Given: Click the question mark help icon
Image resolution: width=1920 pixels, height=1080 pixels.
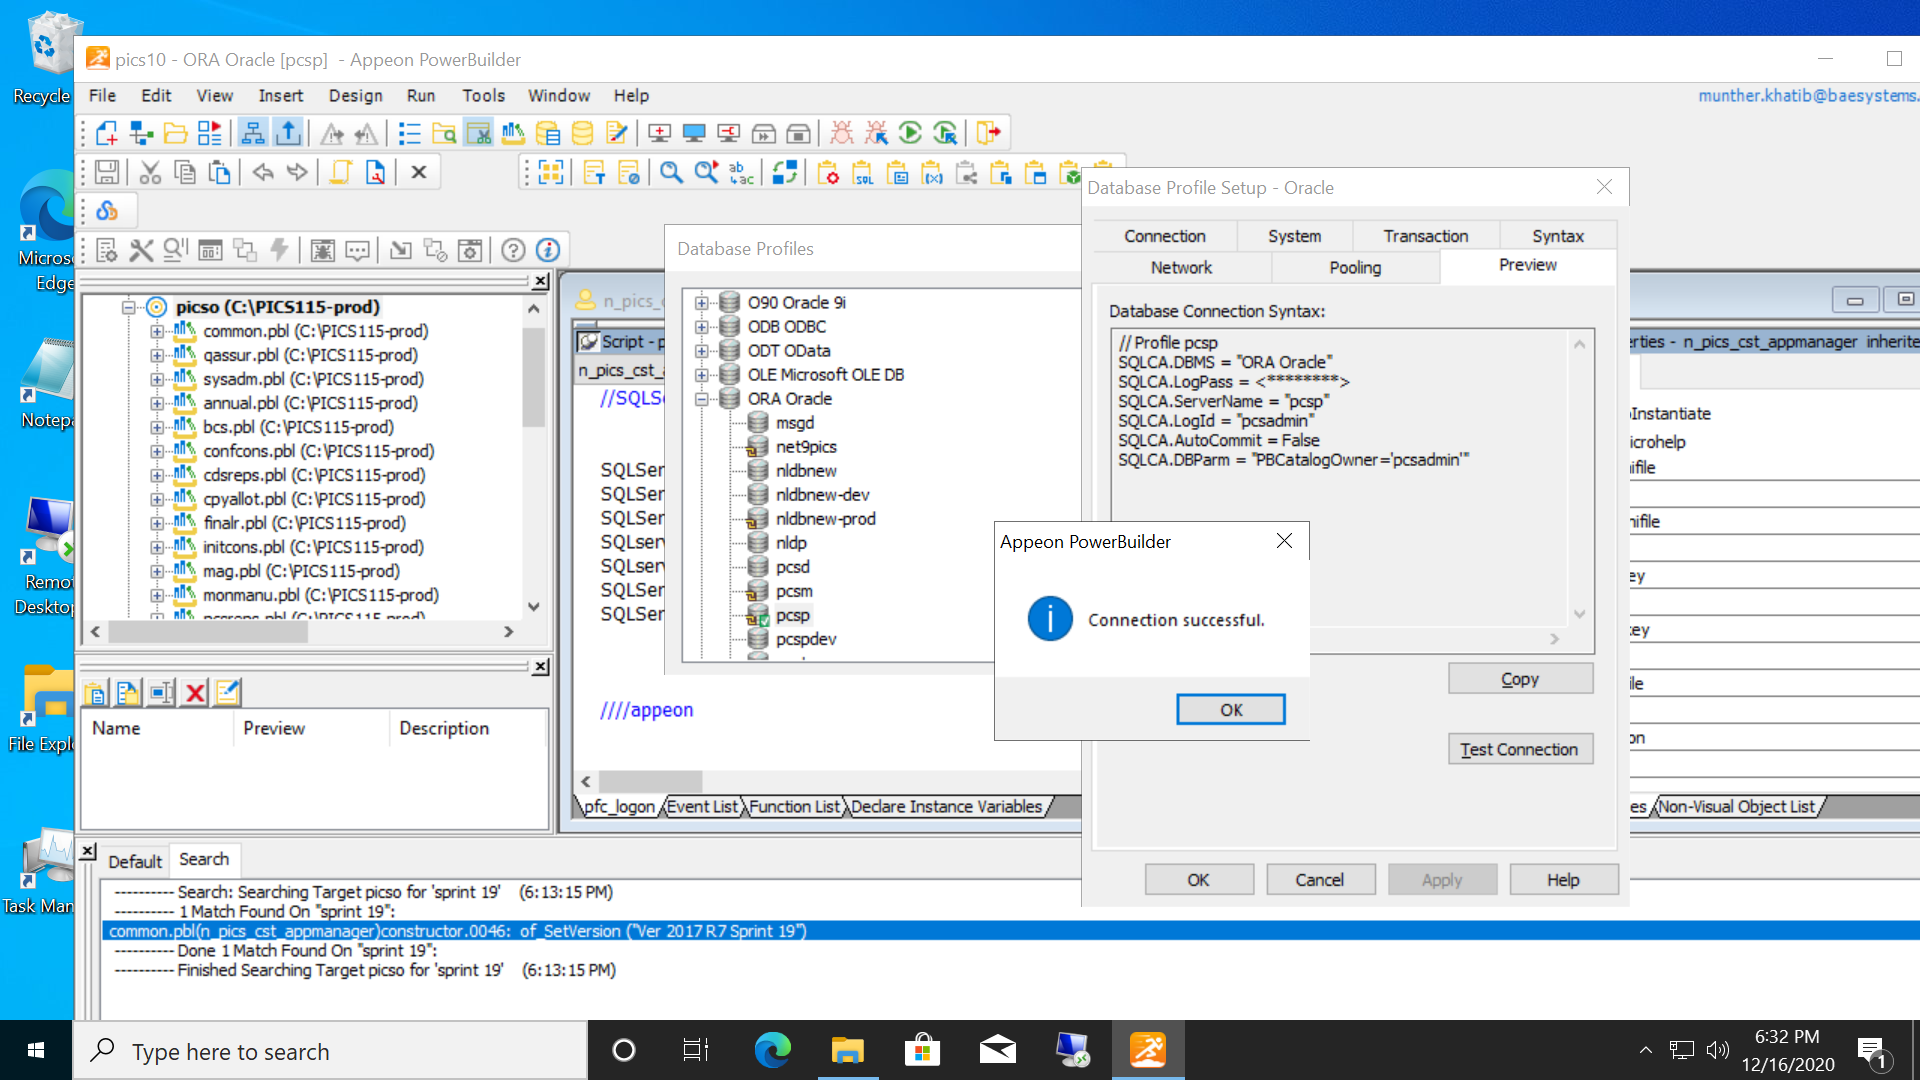Looking at the screenshot, I should [x=513, y=250].
